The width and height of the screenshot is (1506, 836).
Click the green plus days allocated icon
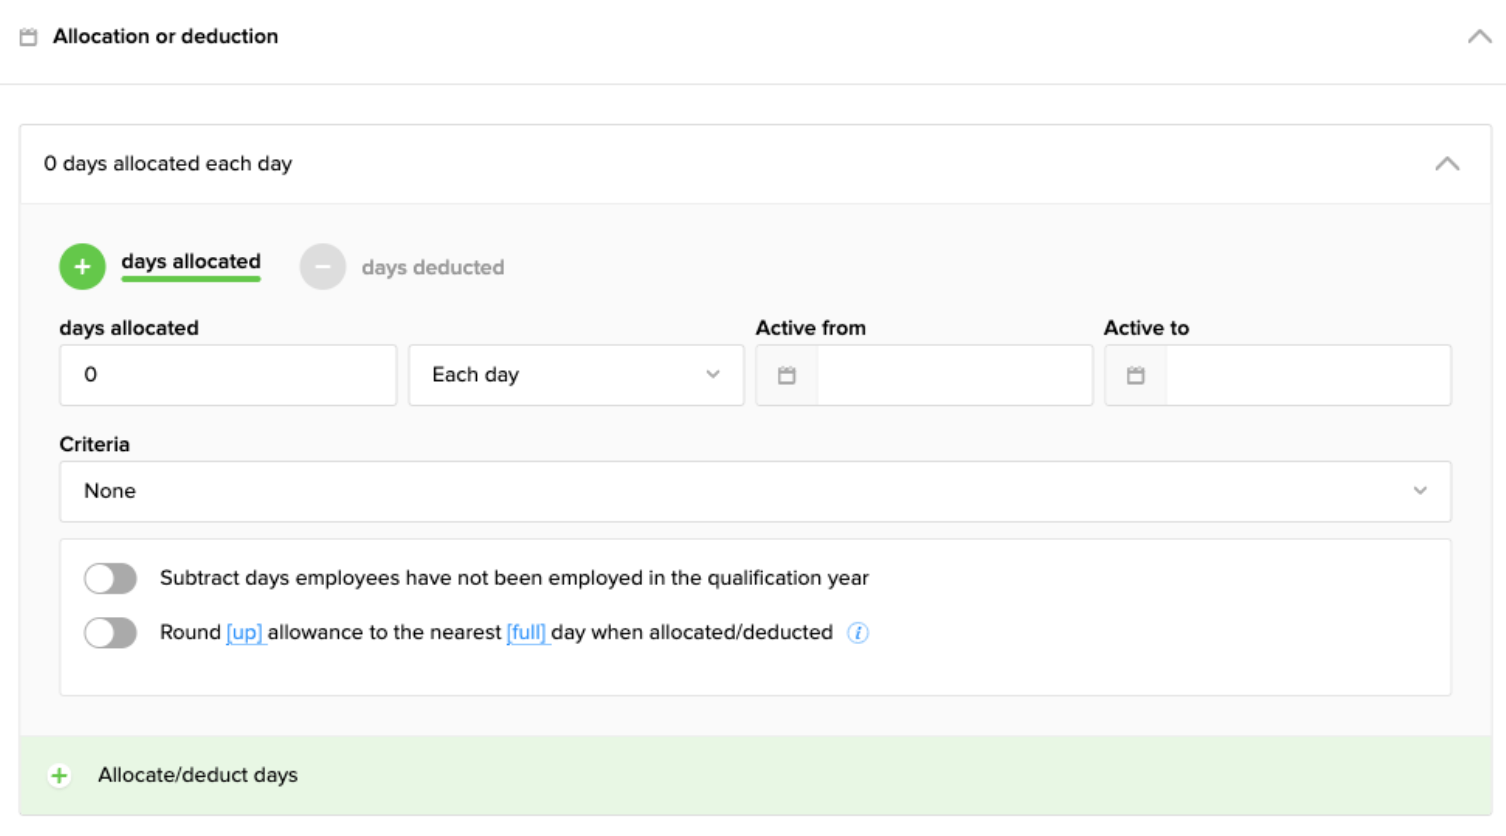(82, 267)
